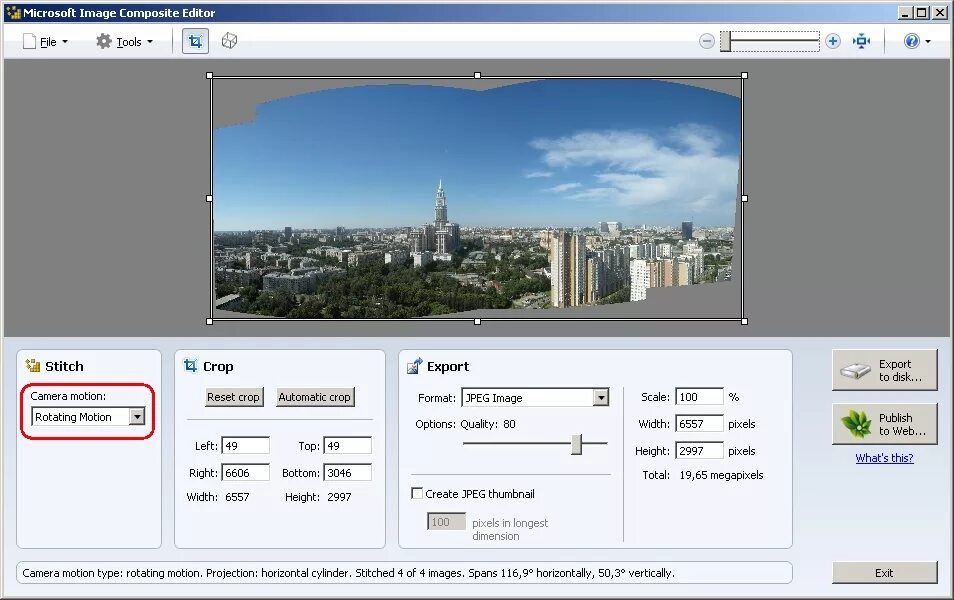
Task: Click the Bottom crop value field
Action: 347,473
